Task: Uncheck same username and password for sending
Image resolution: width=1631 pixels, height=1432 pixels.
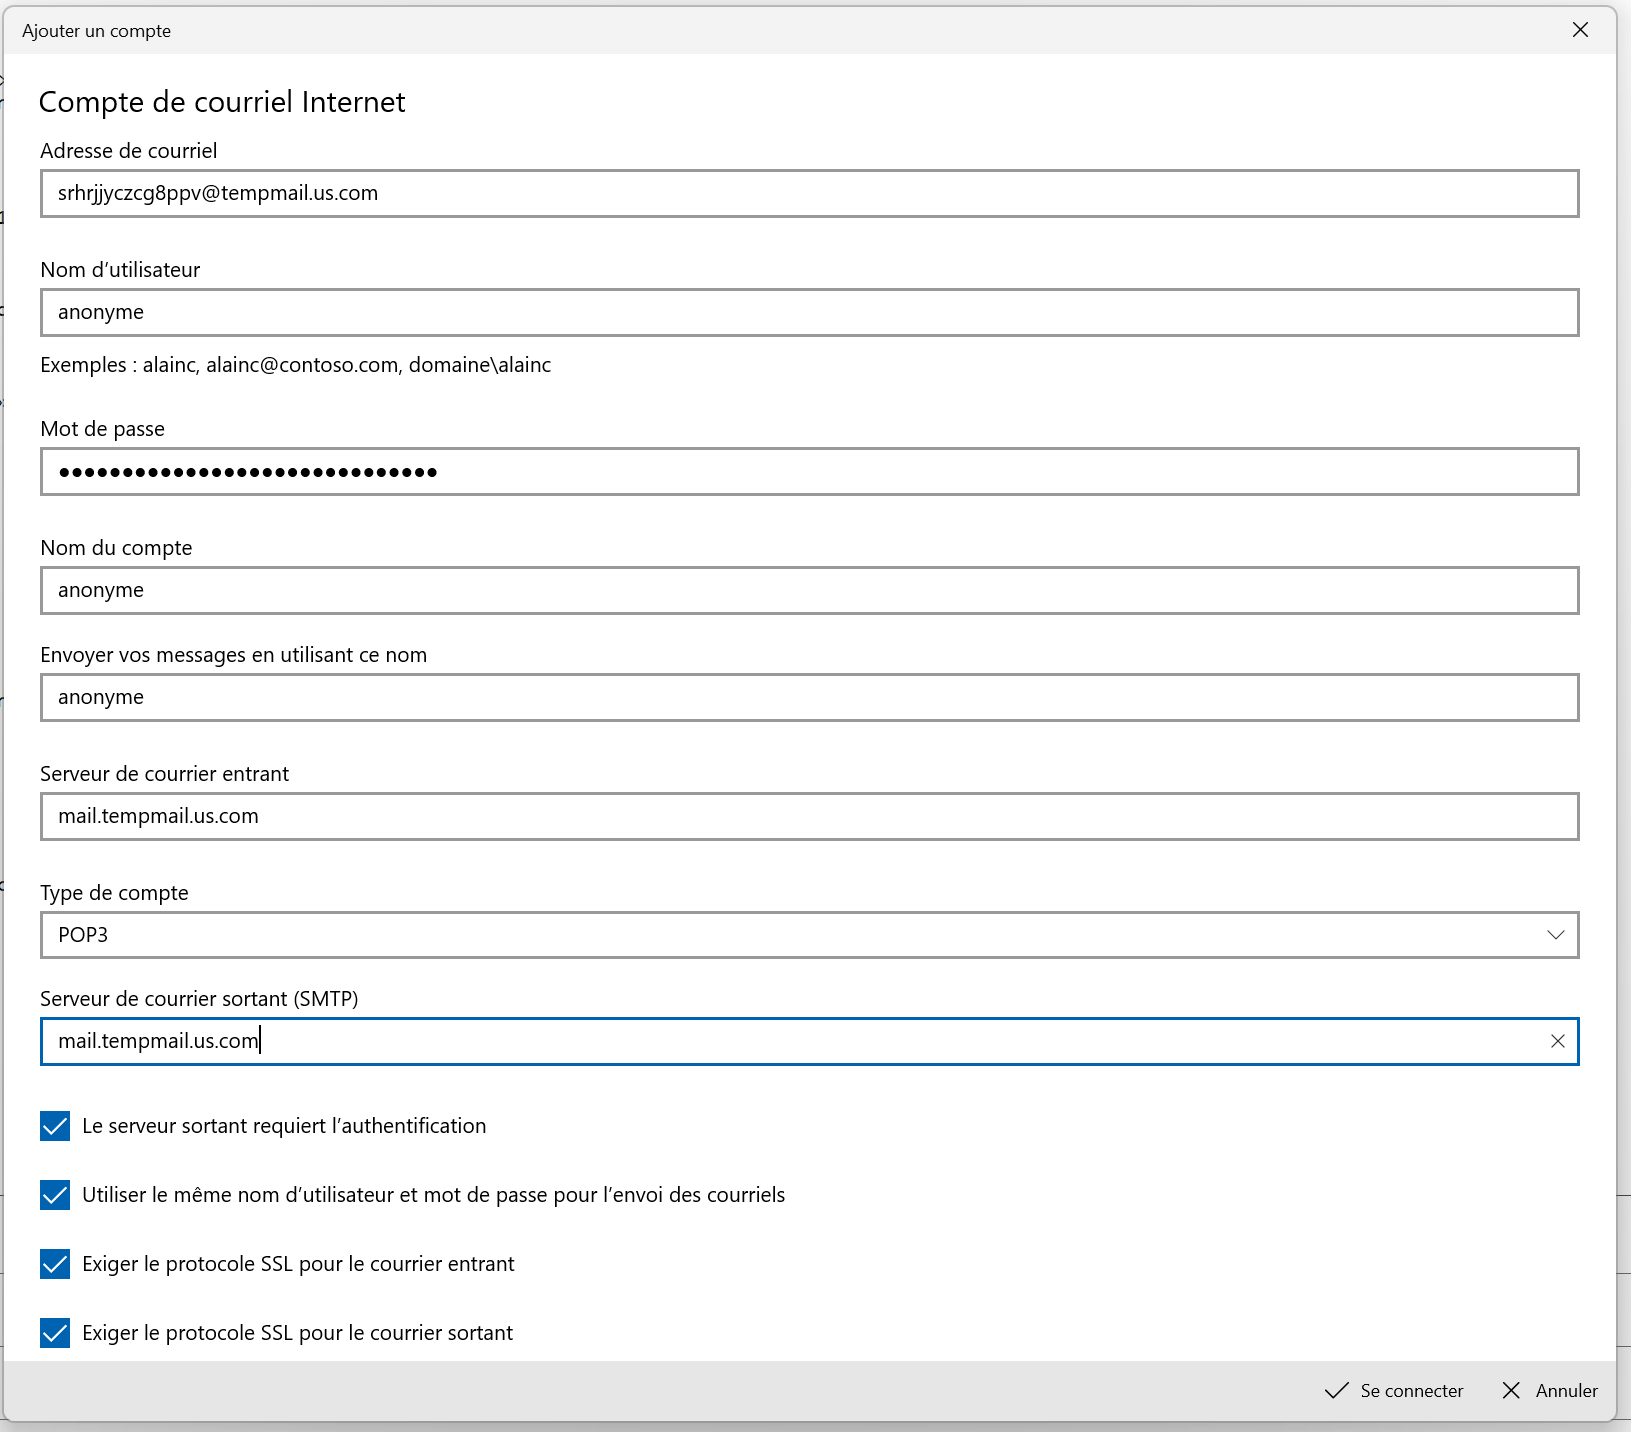Action: point(55,1195)
